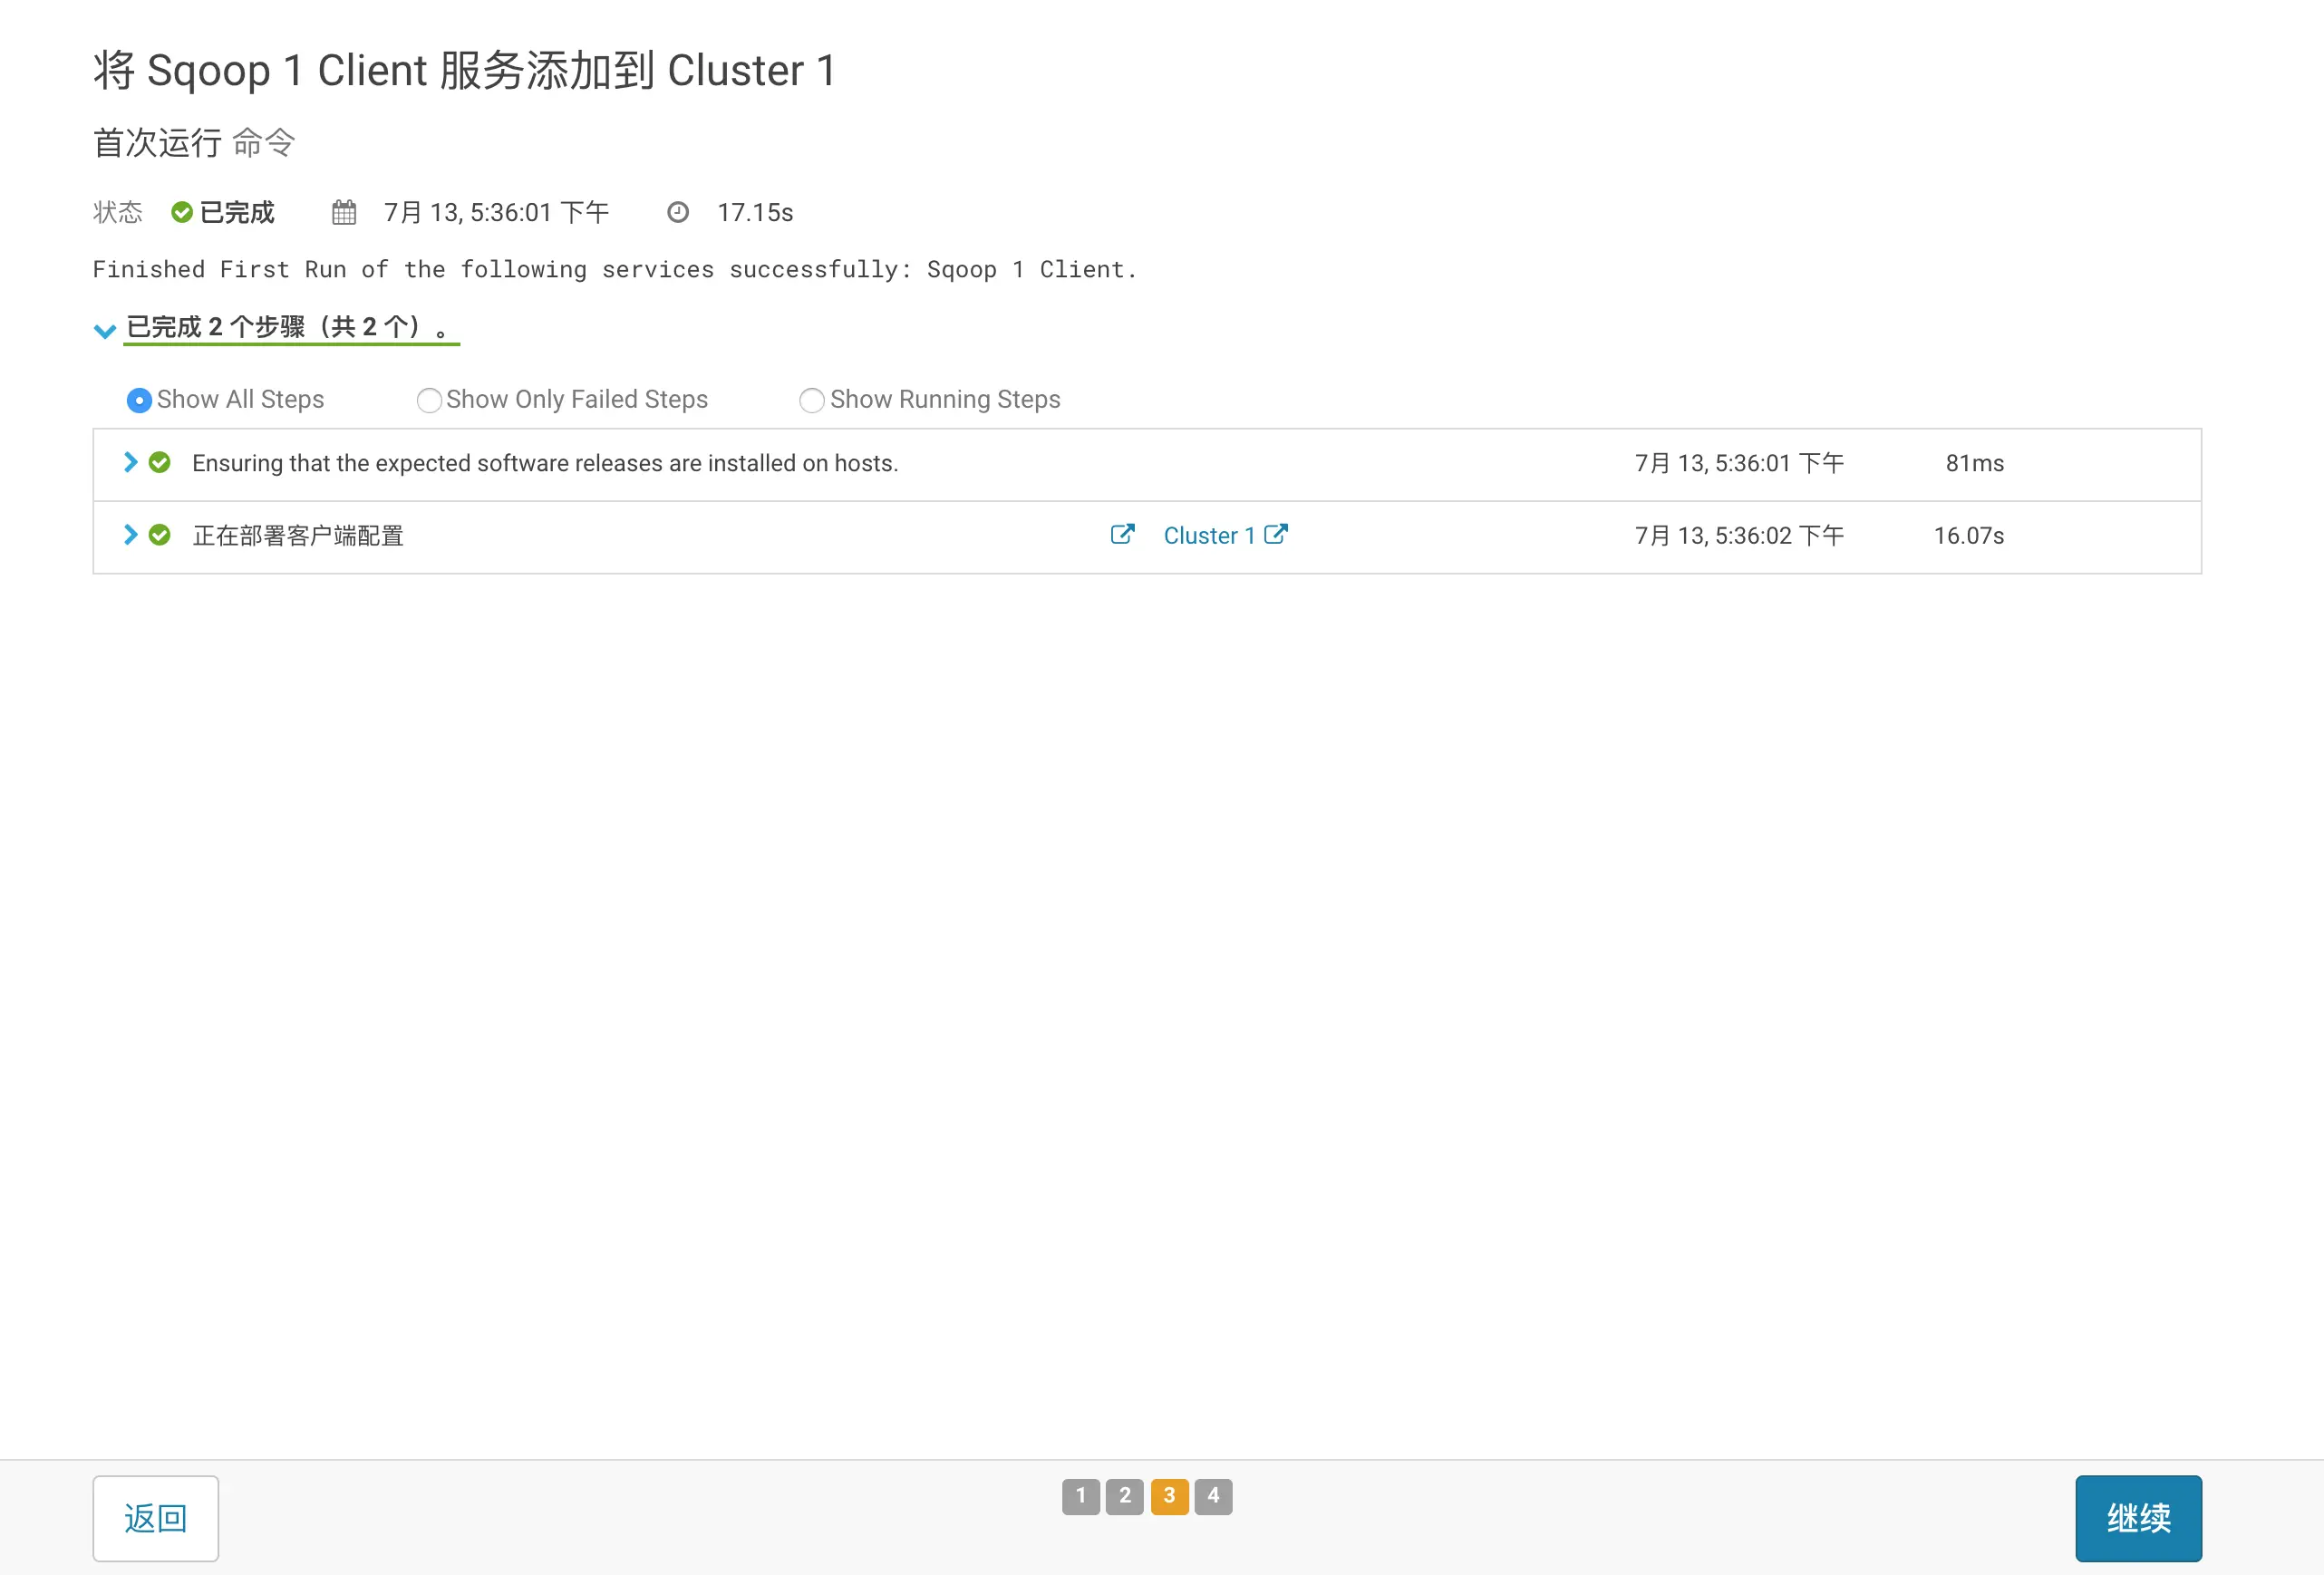Collapse the completed 2 steps summary chevron
This screenshot has height=1575, width=2324.
coord(104,330)
